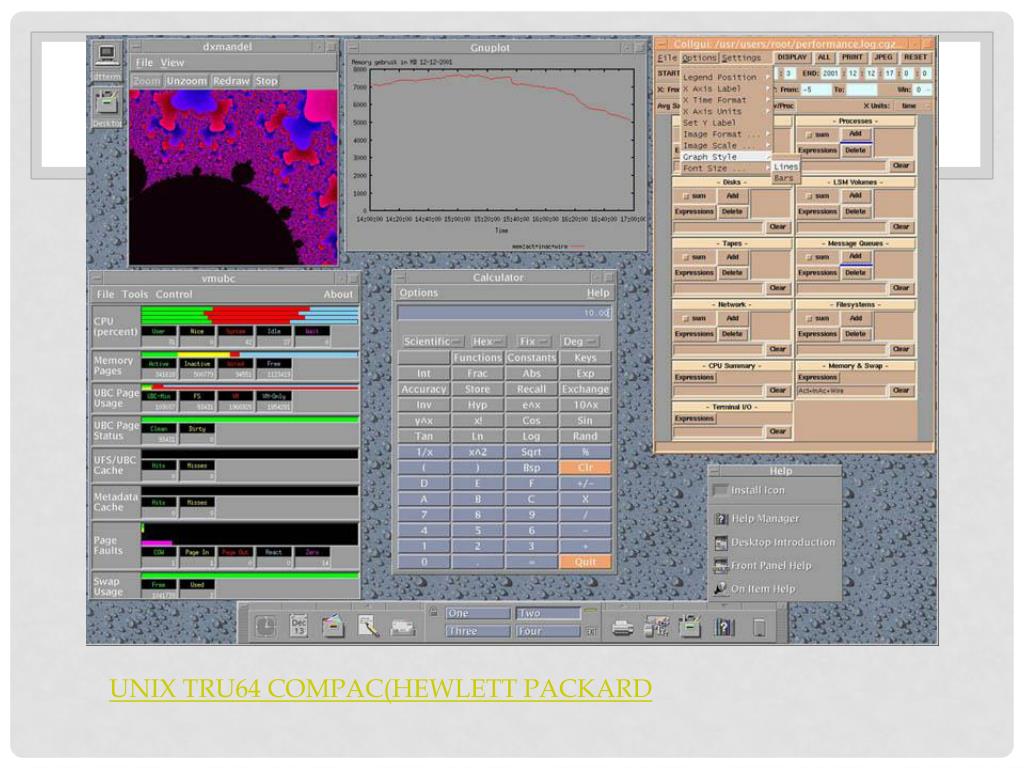The image size is (1024, 768).
Task: Click the Install Icon box in the Help subpanel
Action: click(x=720, y=490)
